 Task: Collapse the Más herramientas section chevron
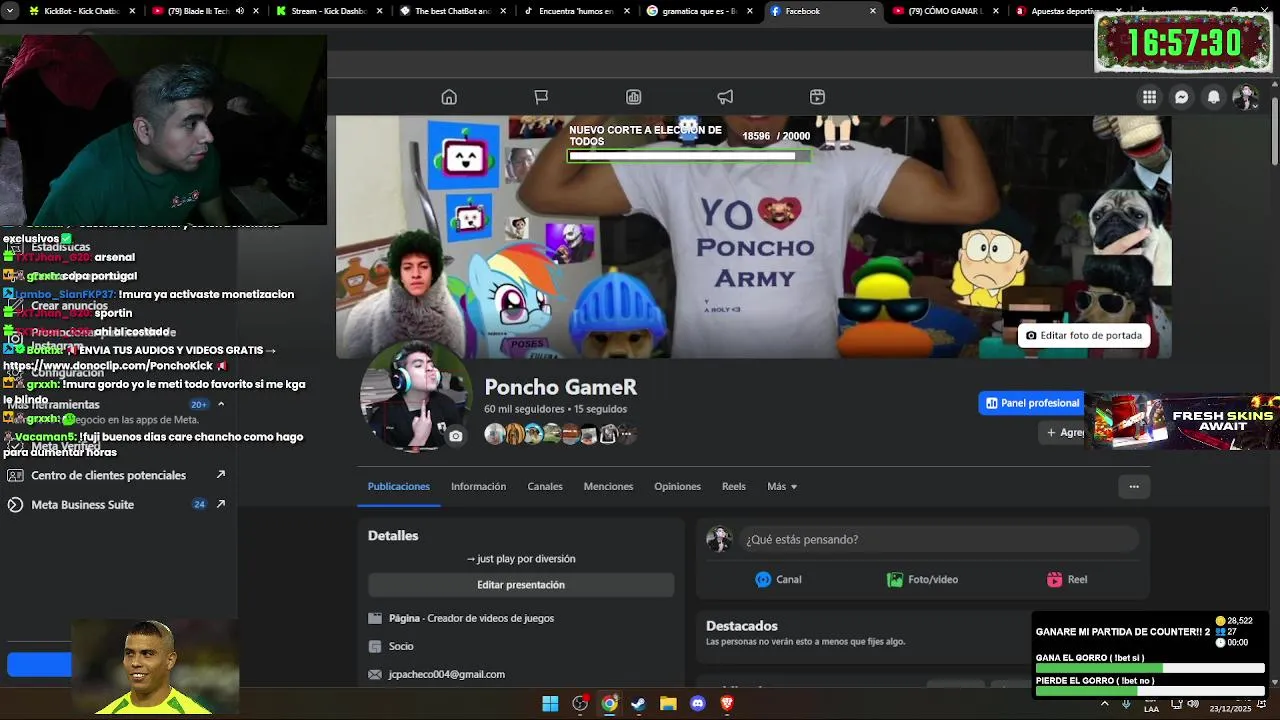point(221,404)
